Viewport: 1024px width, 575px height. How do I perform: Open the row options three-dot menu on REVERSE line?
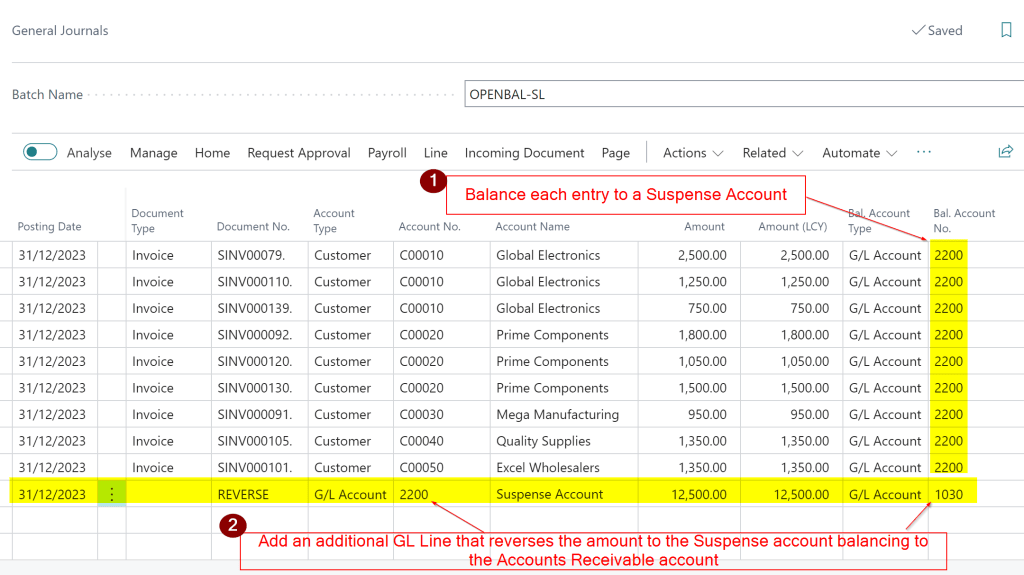111,494
